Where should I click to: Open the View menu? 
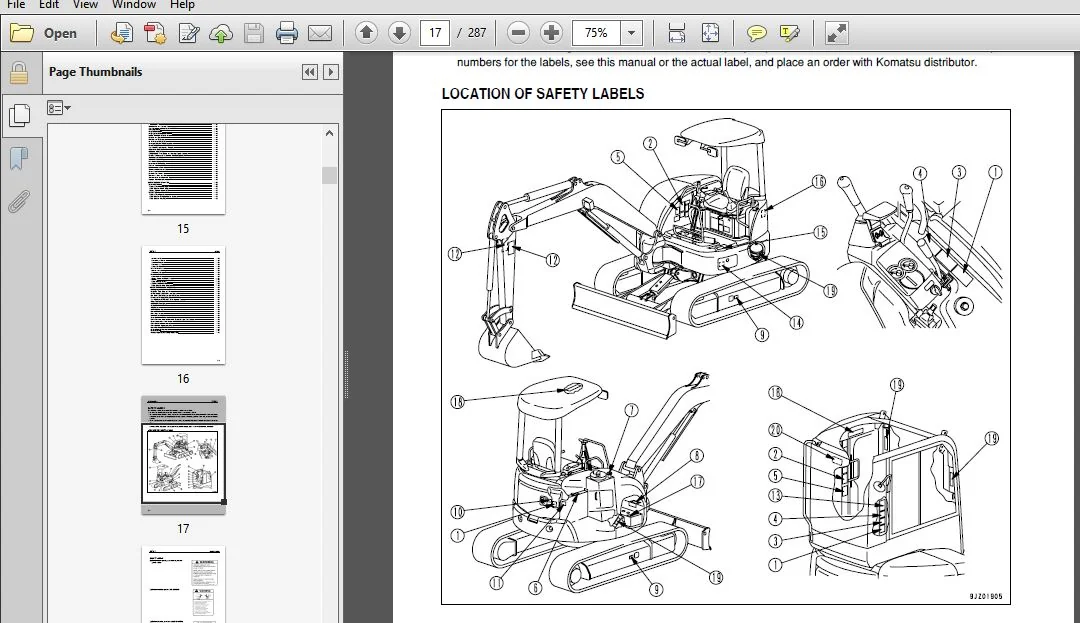[85, 5]
